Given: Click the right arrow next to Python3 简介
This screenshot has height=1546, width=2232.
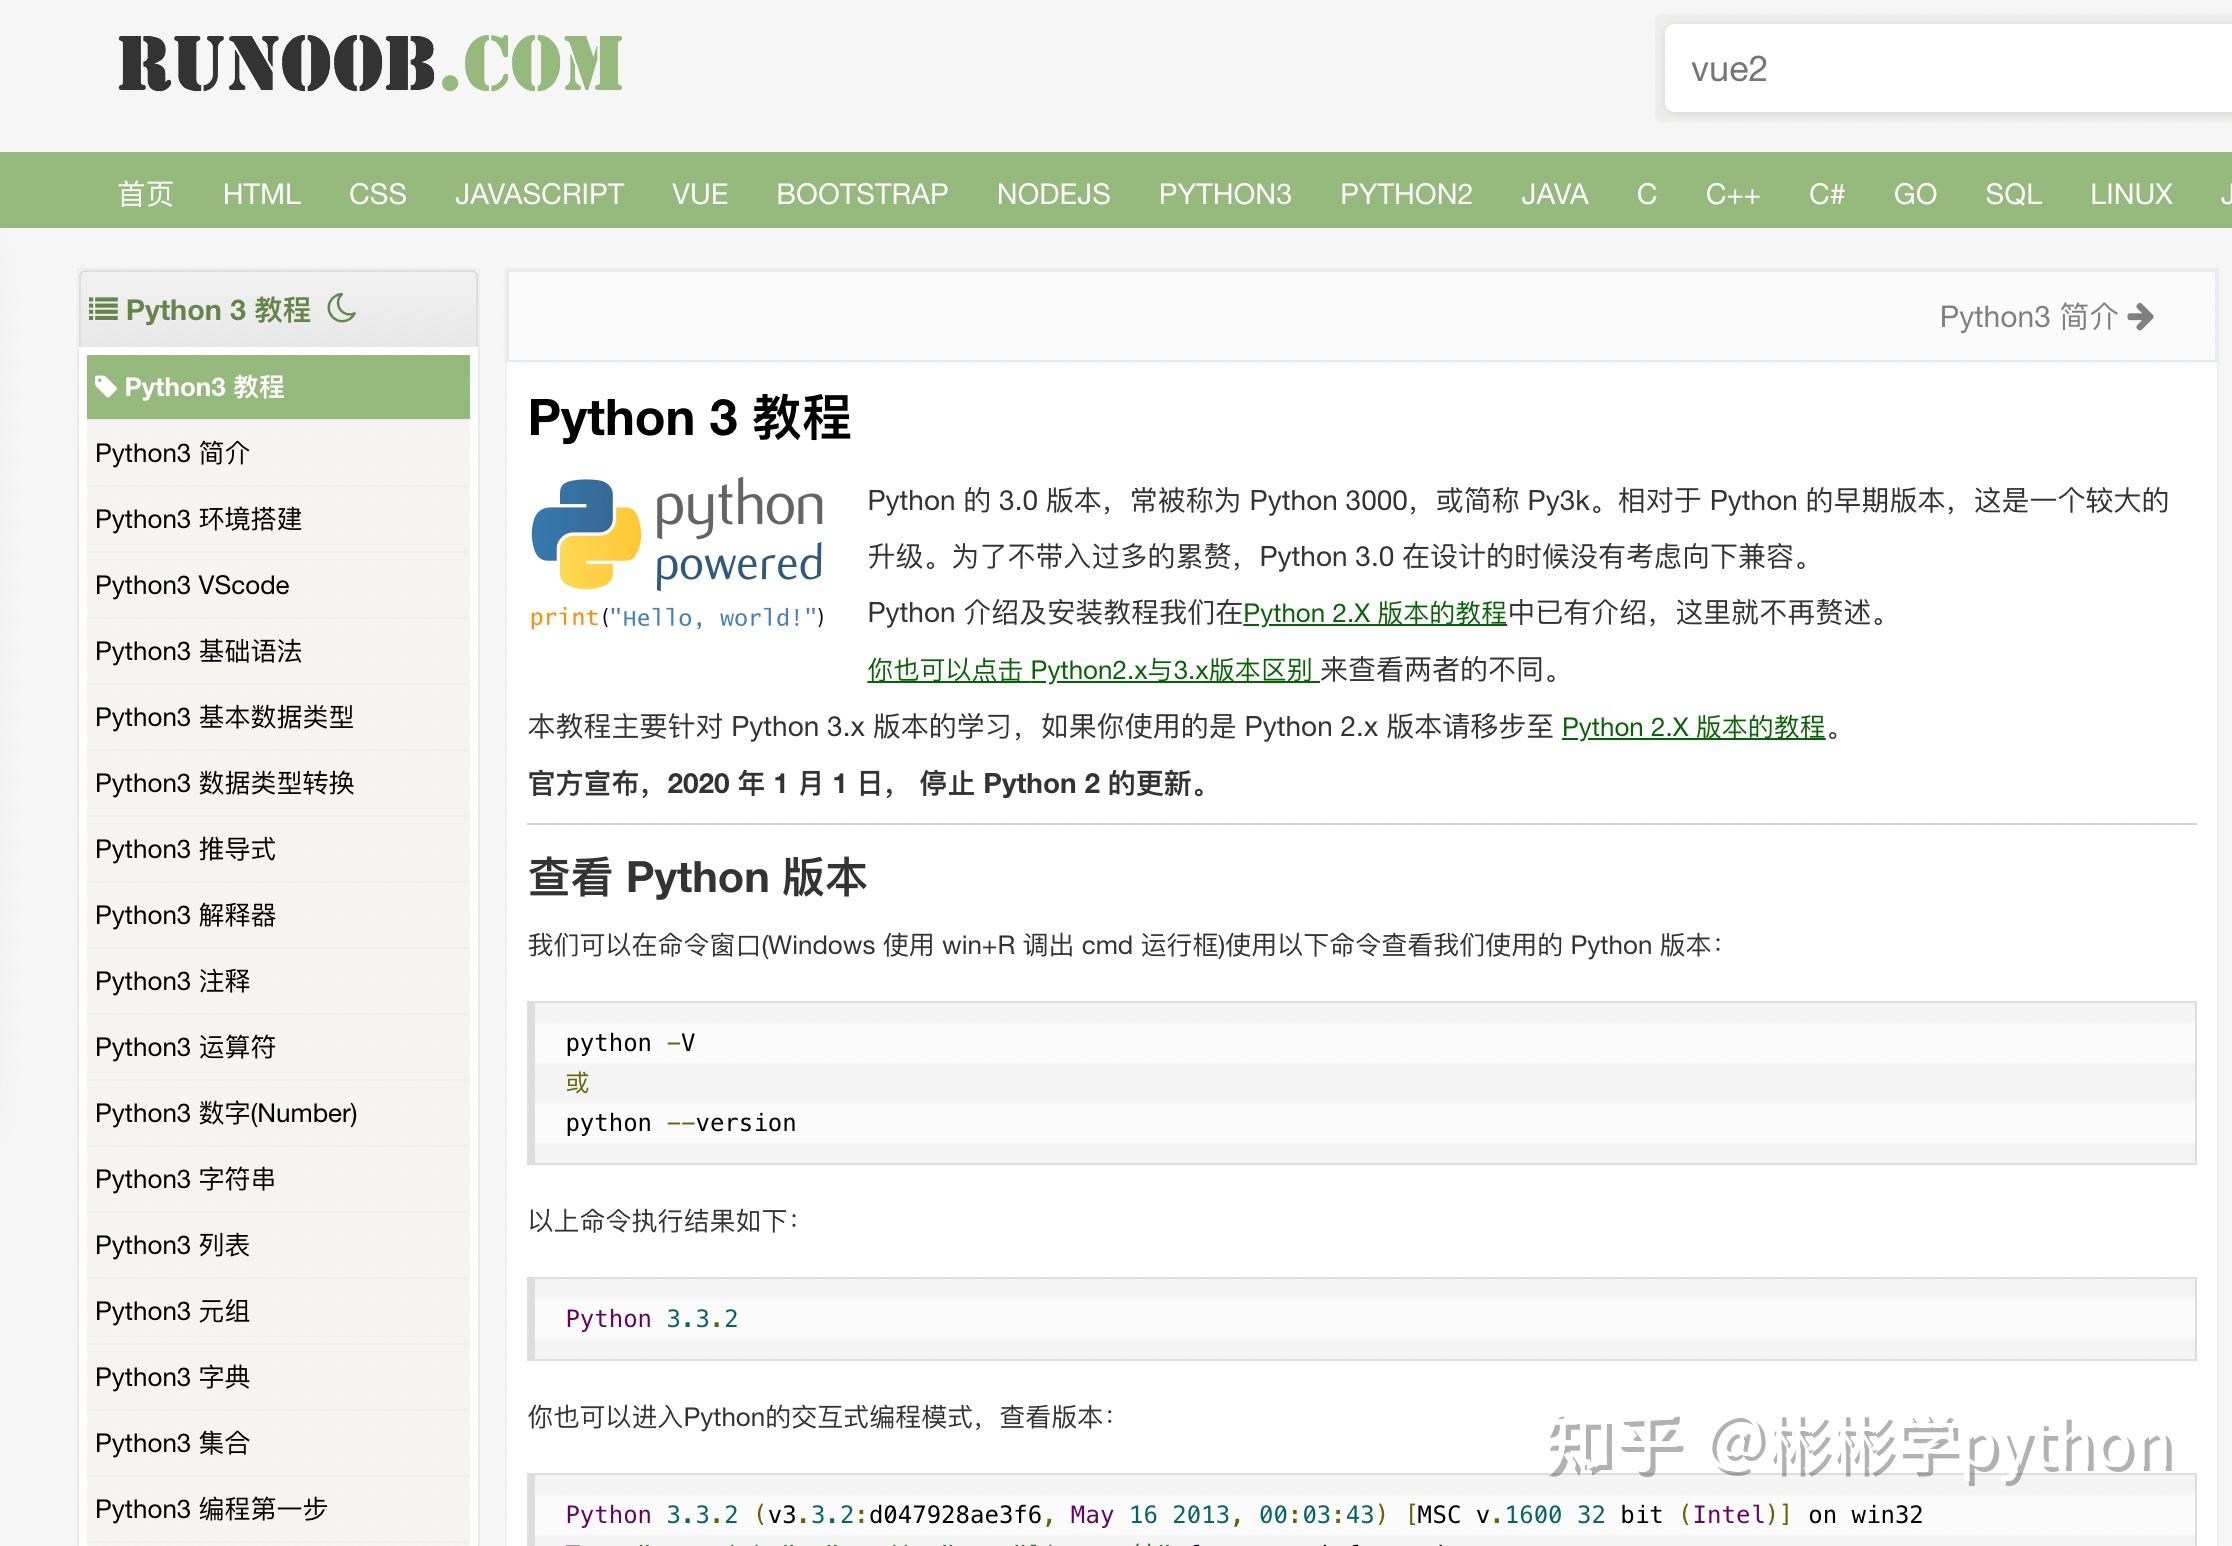Looking at the screenshot, I should click(2140, 317).
